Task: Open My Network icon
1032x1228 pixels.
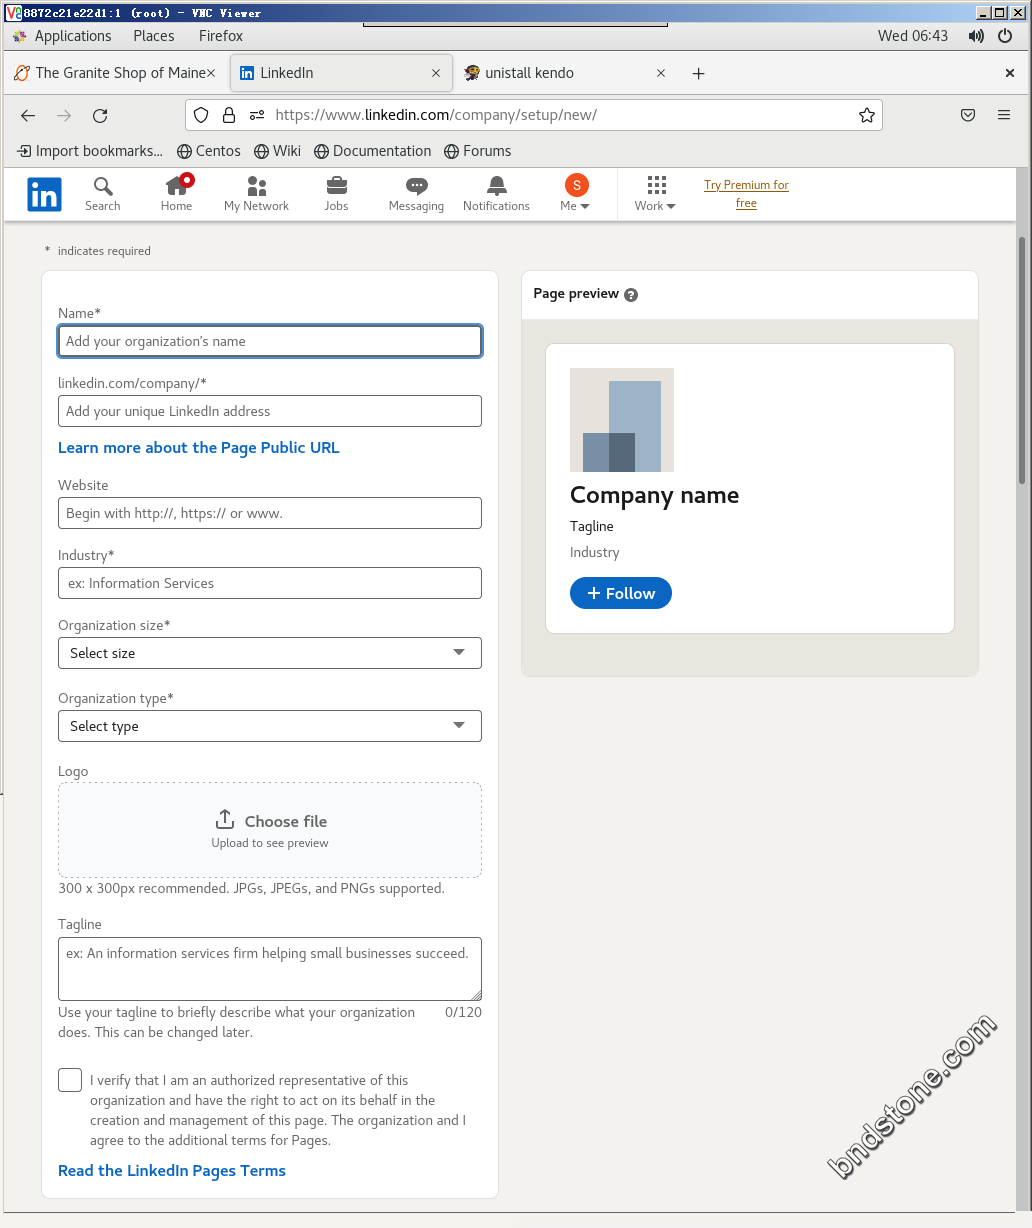Action: pos(256,186)
